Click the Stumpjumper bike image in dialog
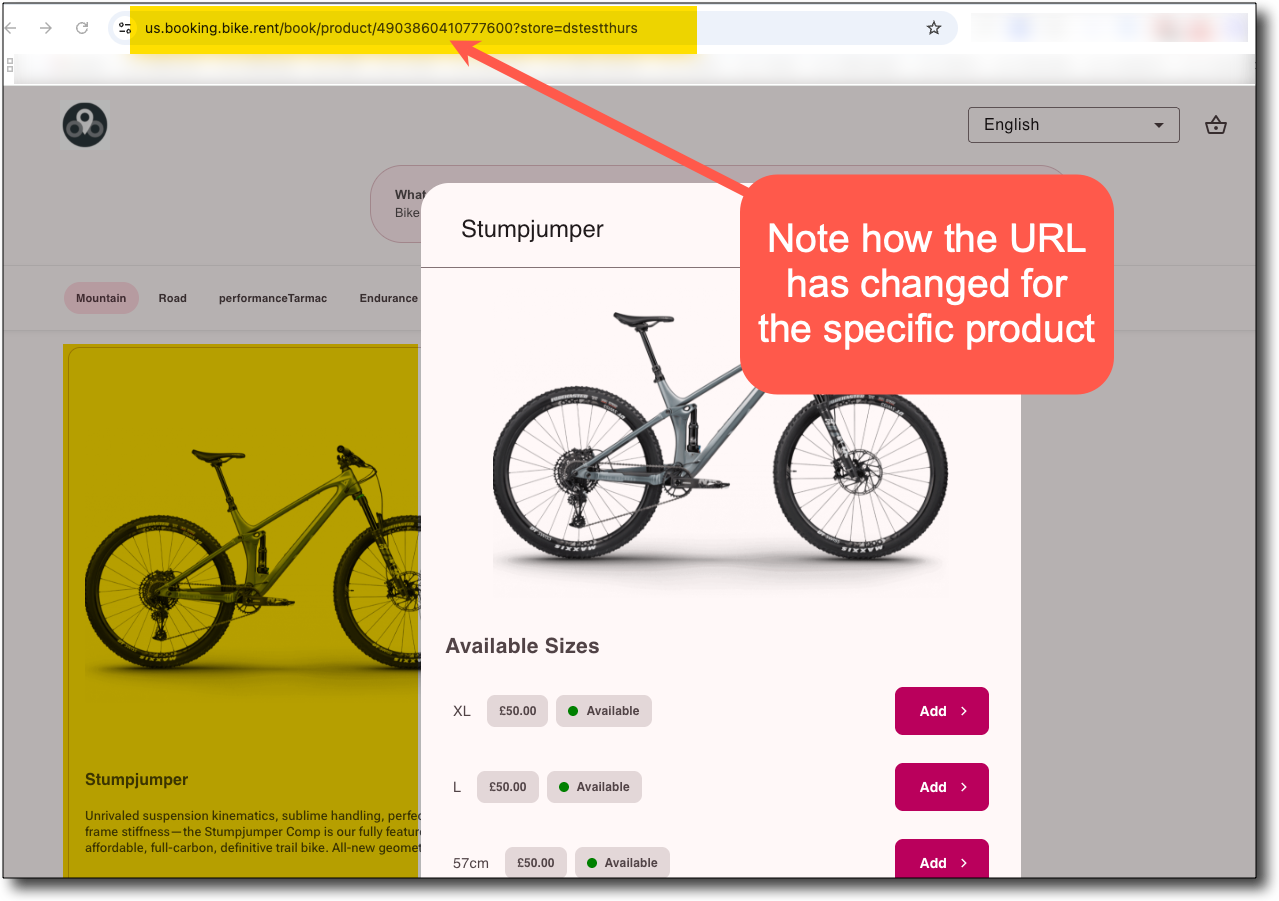Viewport: 1279px width, 901px height. (x=720, y=440)
